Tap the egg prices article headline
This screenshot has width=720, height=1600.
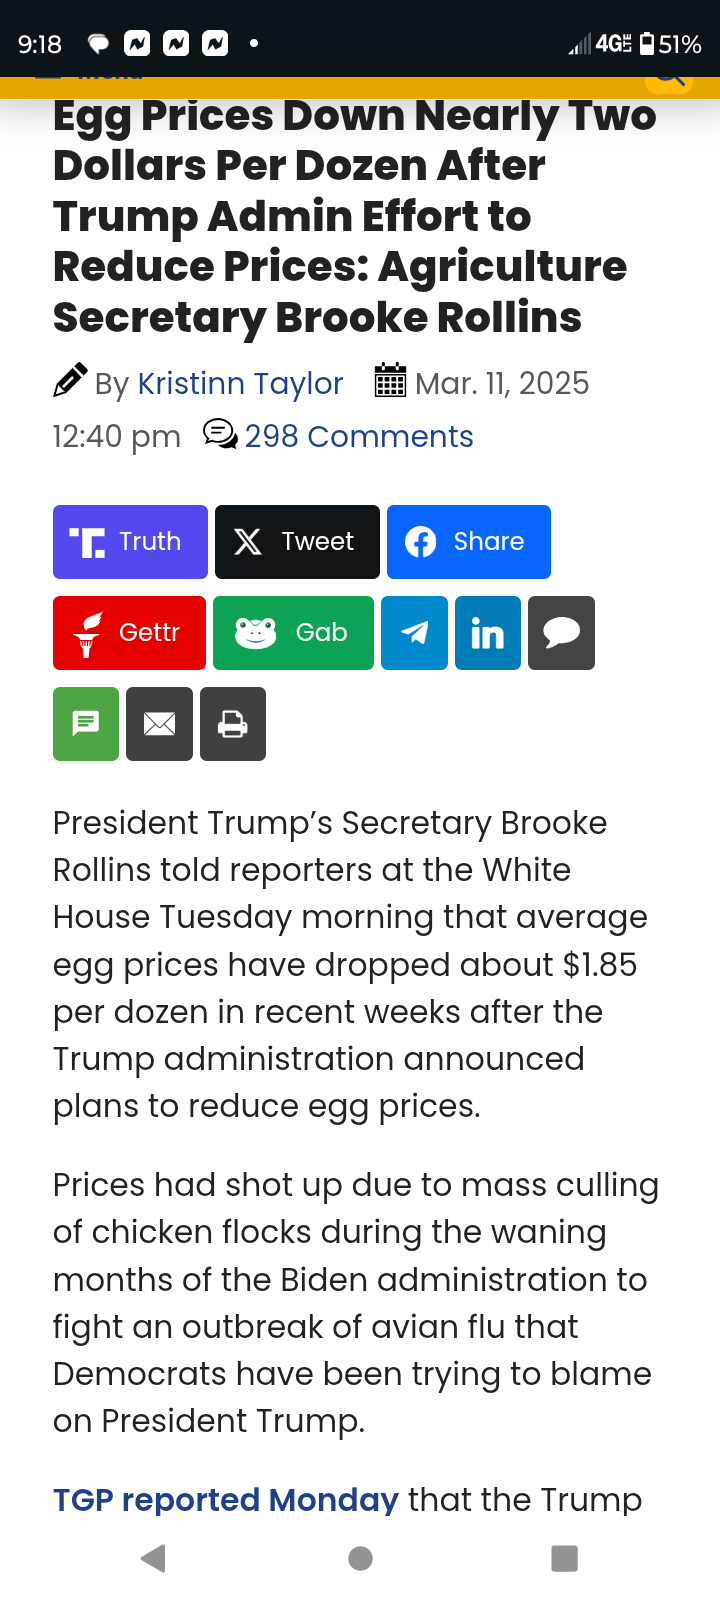point(355,216)
